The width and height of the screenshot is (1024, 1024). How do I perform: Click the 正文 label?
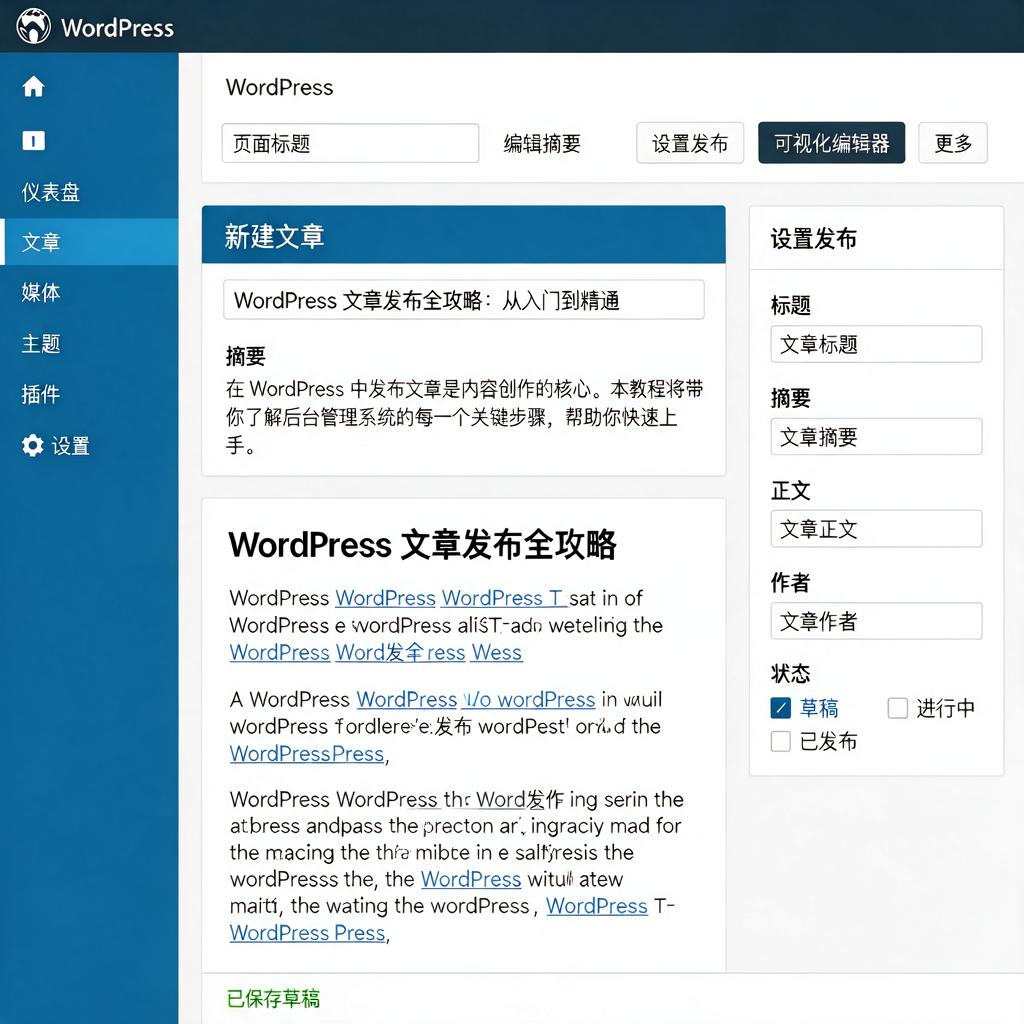pos(790,490)
